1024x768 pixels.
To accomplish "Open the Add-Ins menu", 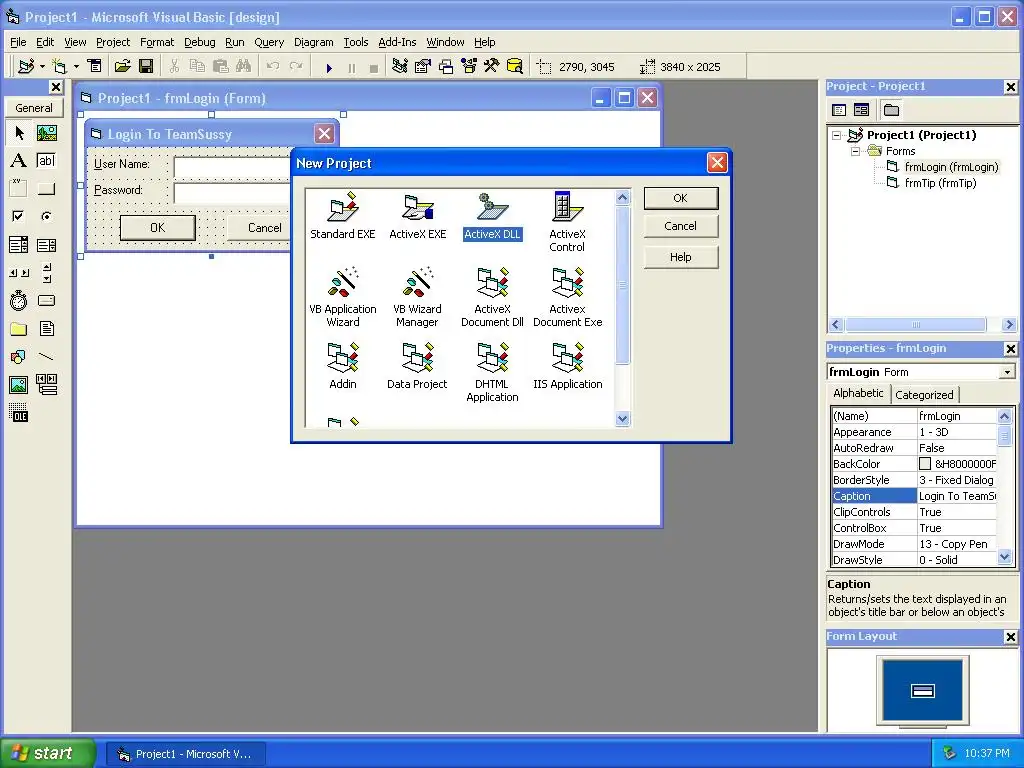I will pos(397,42).
